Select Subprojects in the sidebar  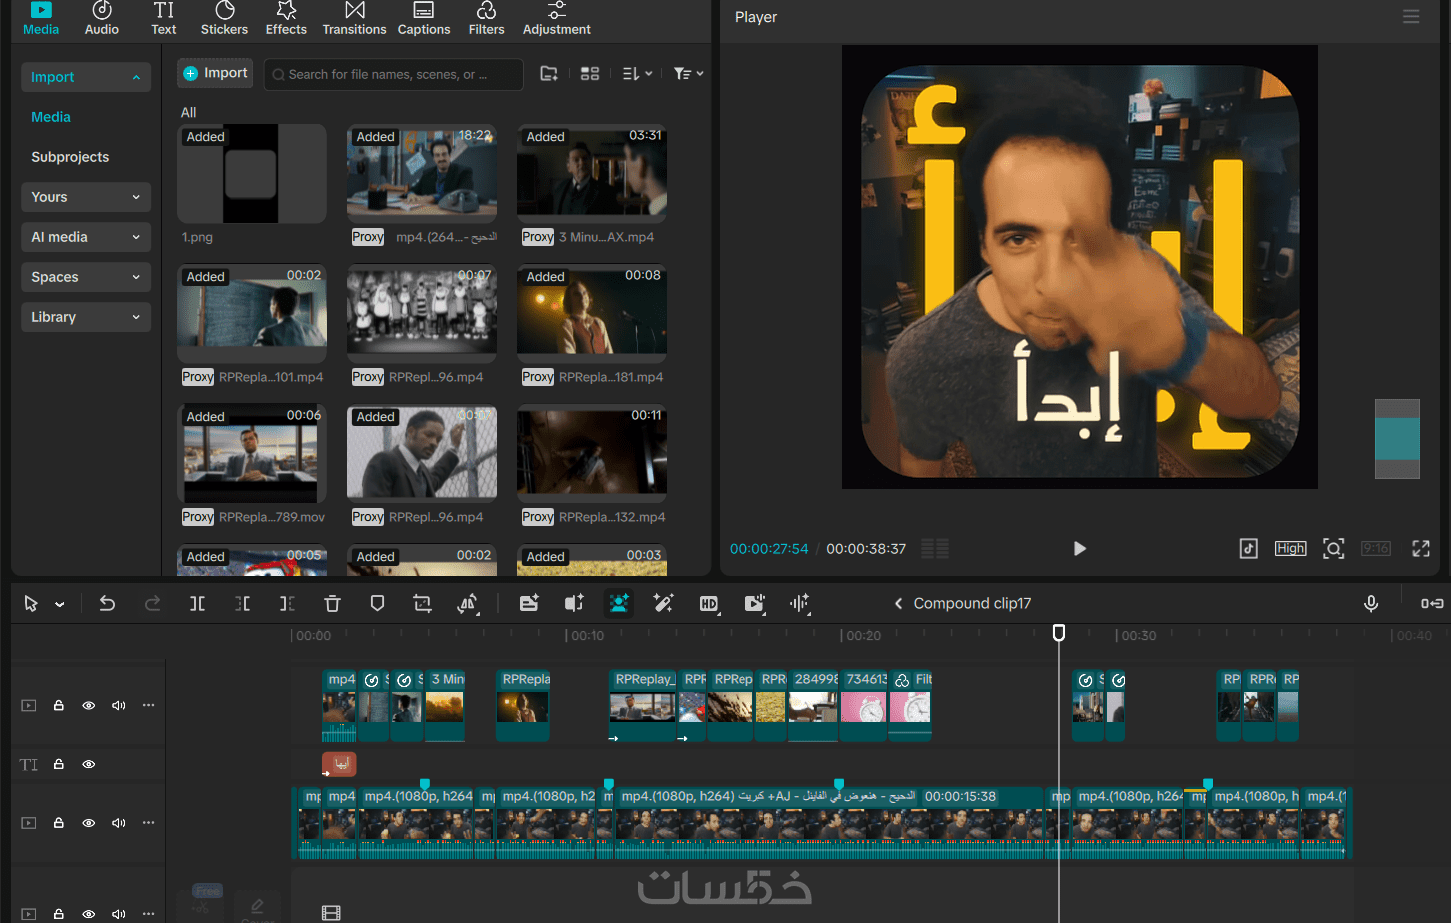click(70, 157)
